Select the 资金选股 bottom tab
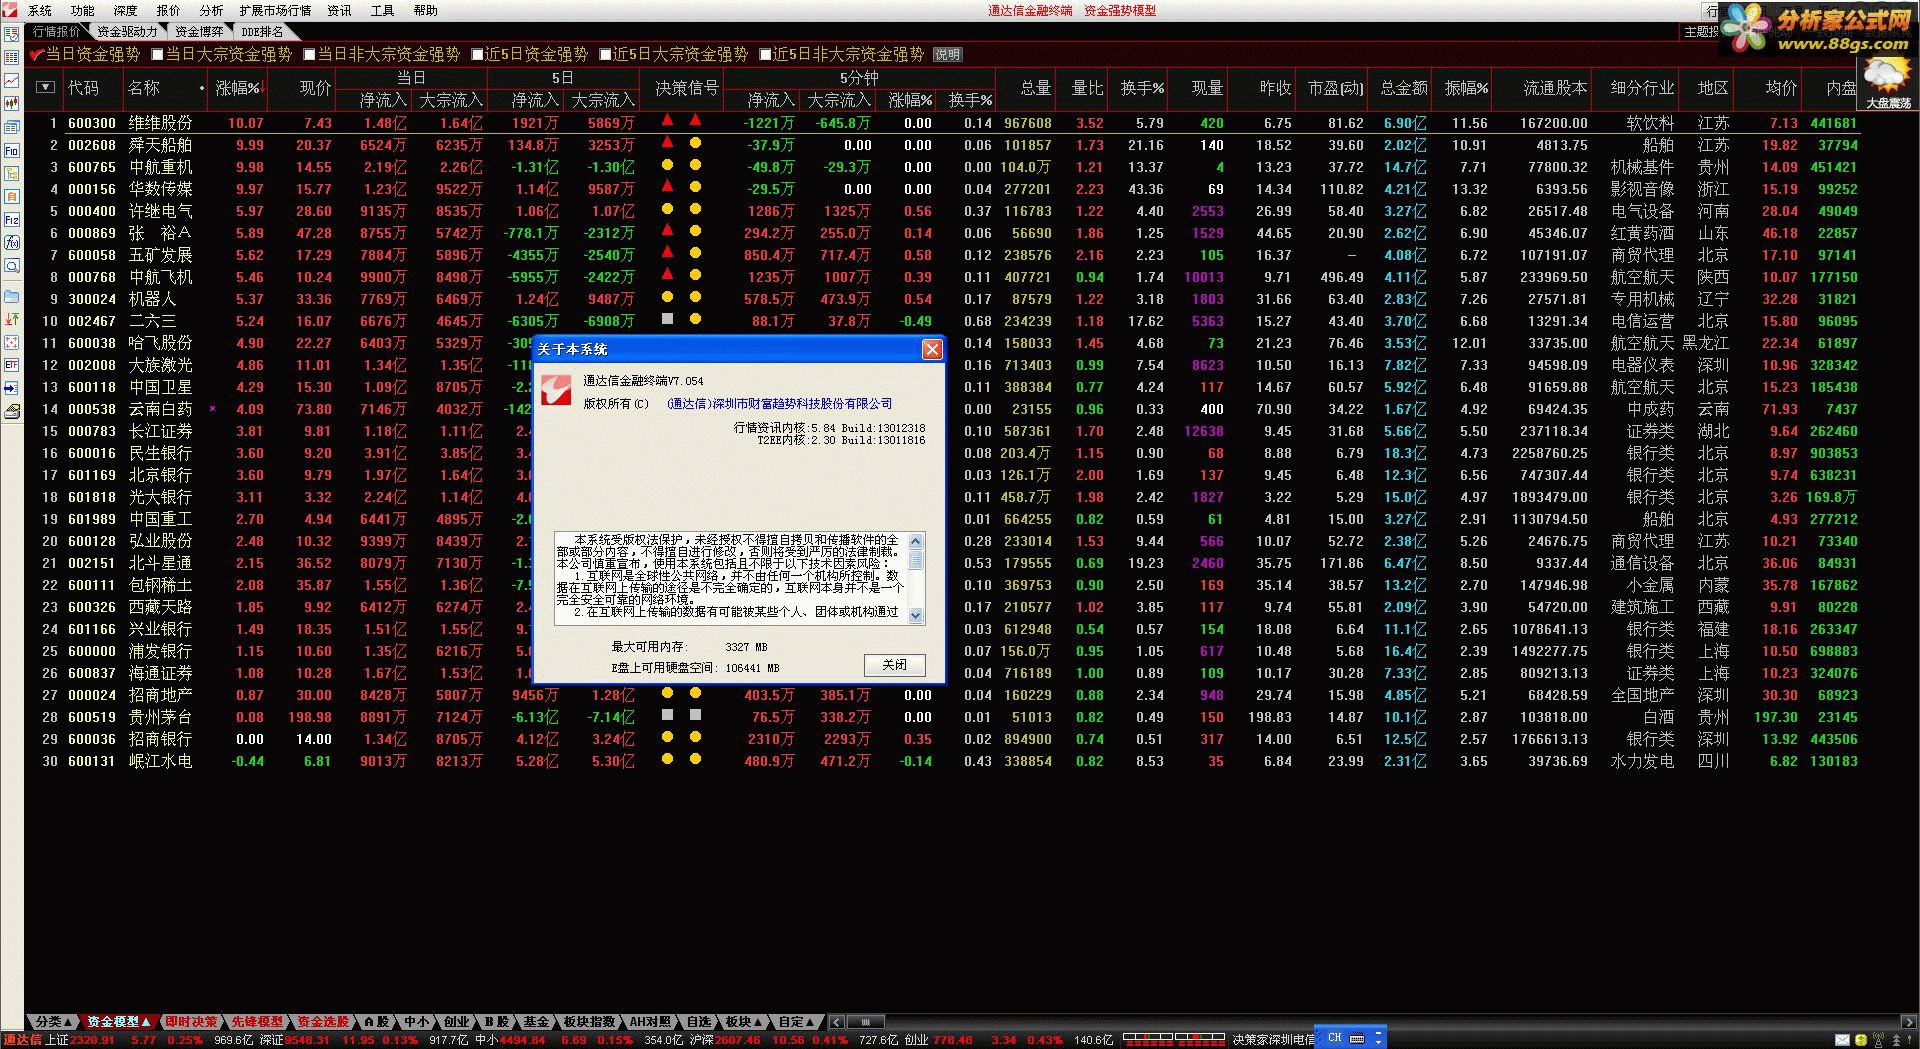The image size is (1920, 1049). 323,1021
